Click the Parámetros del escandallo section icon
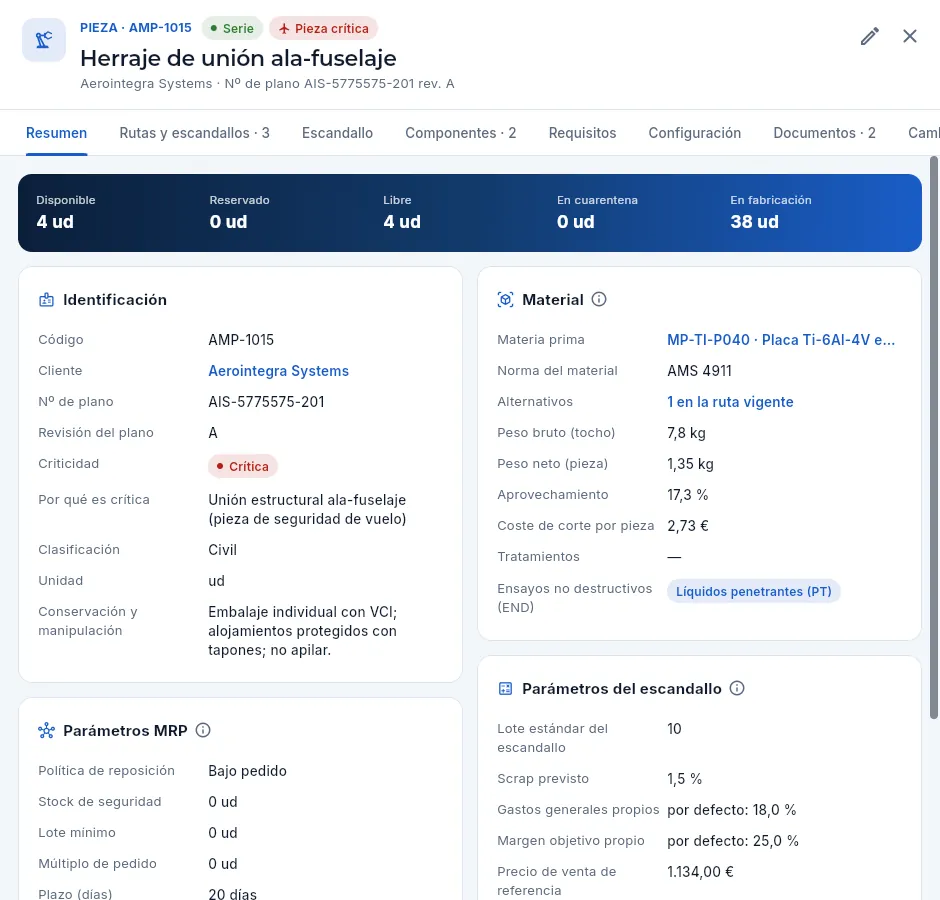This screenshot has width=940, height=900. point(505,688)
